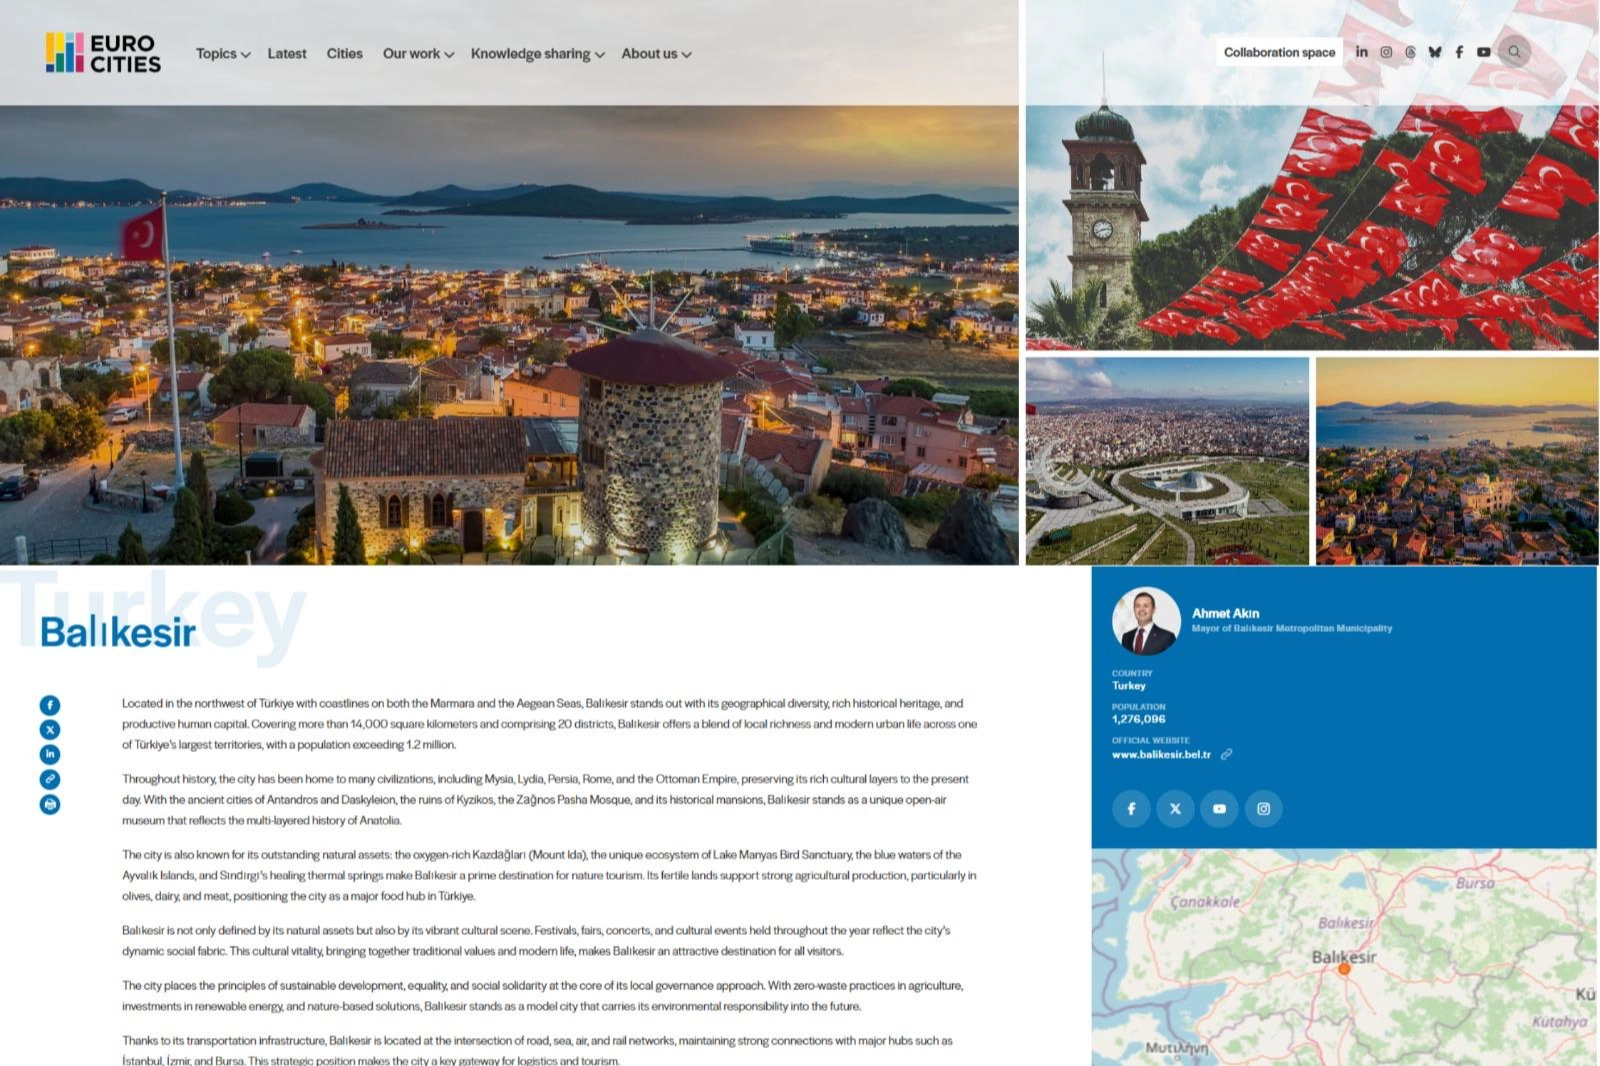The width and height of the screenshot is (1600, 1066).
Task: Navigate to the Cities menu item
Action: (344, 54)
